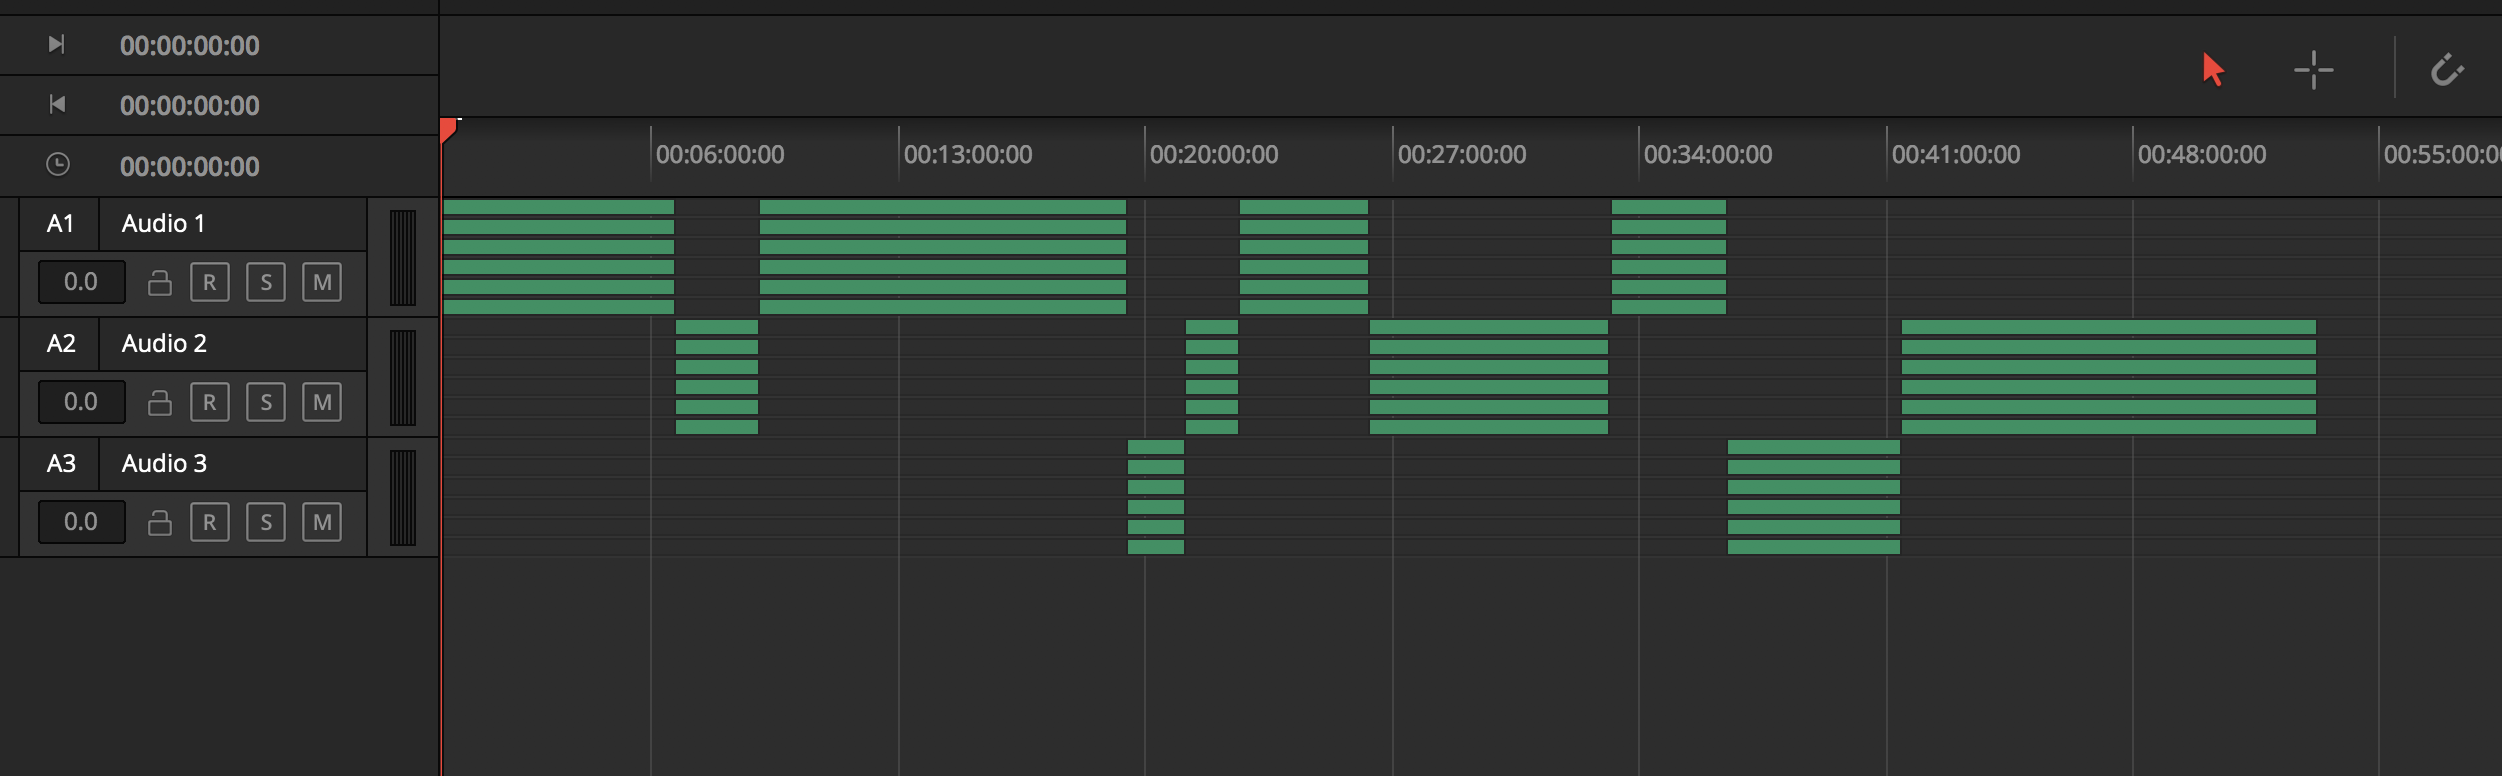Lock the Audio 2 track
Viewport: 2502px width, 776px height.
[x=159, y=402]
